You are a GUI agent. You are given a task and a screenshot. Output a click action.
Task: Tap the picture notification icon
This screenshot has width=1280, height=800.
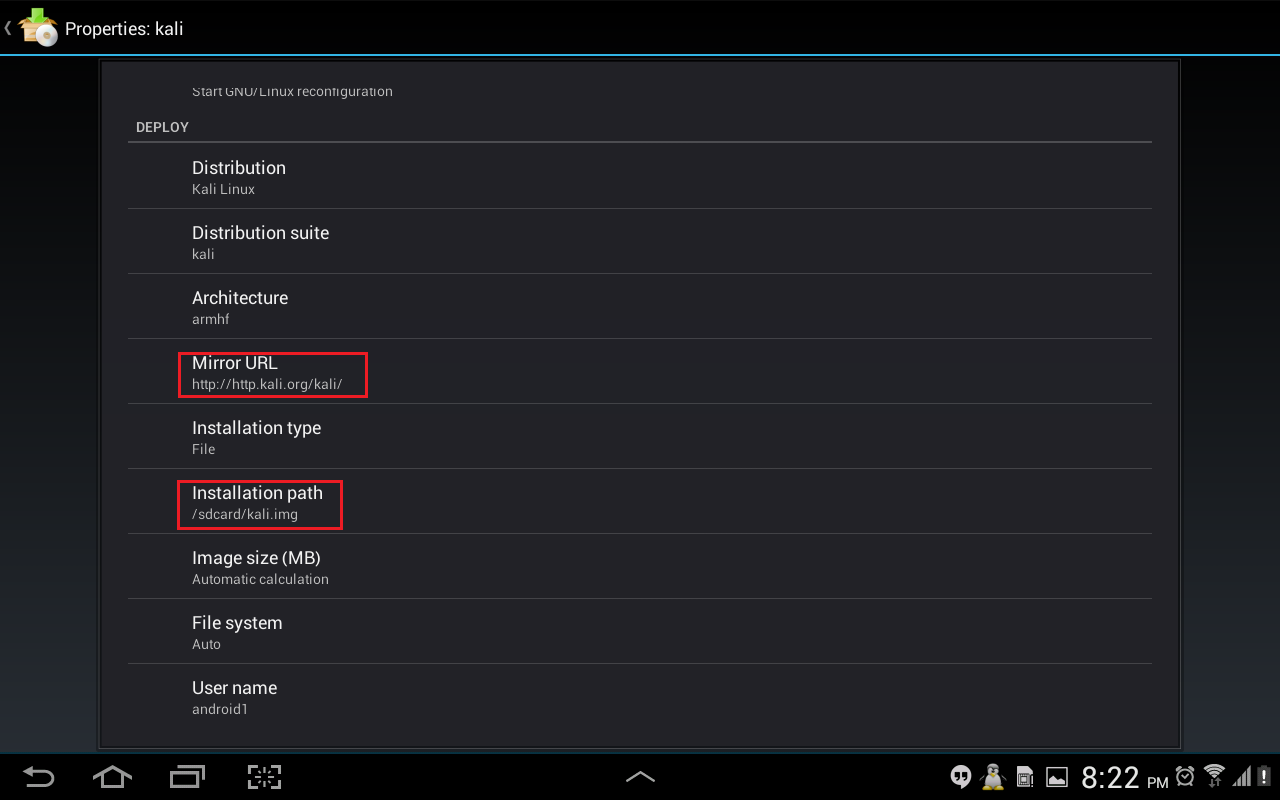click(x=1056, y=777)
